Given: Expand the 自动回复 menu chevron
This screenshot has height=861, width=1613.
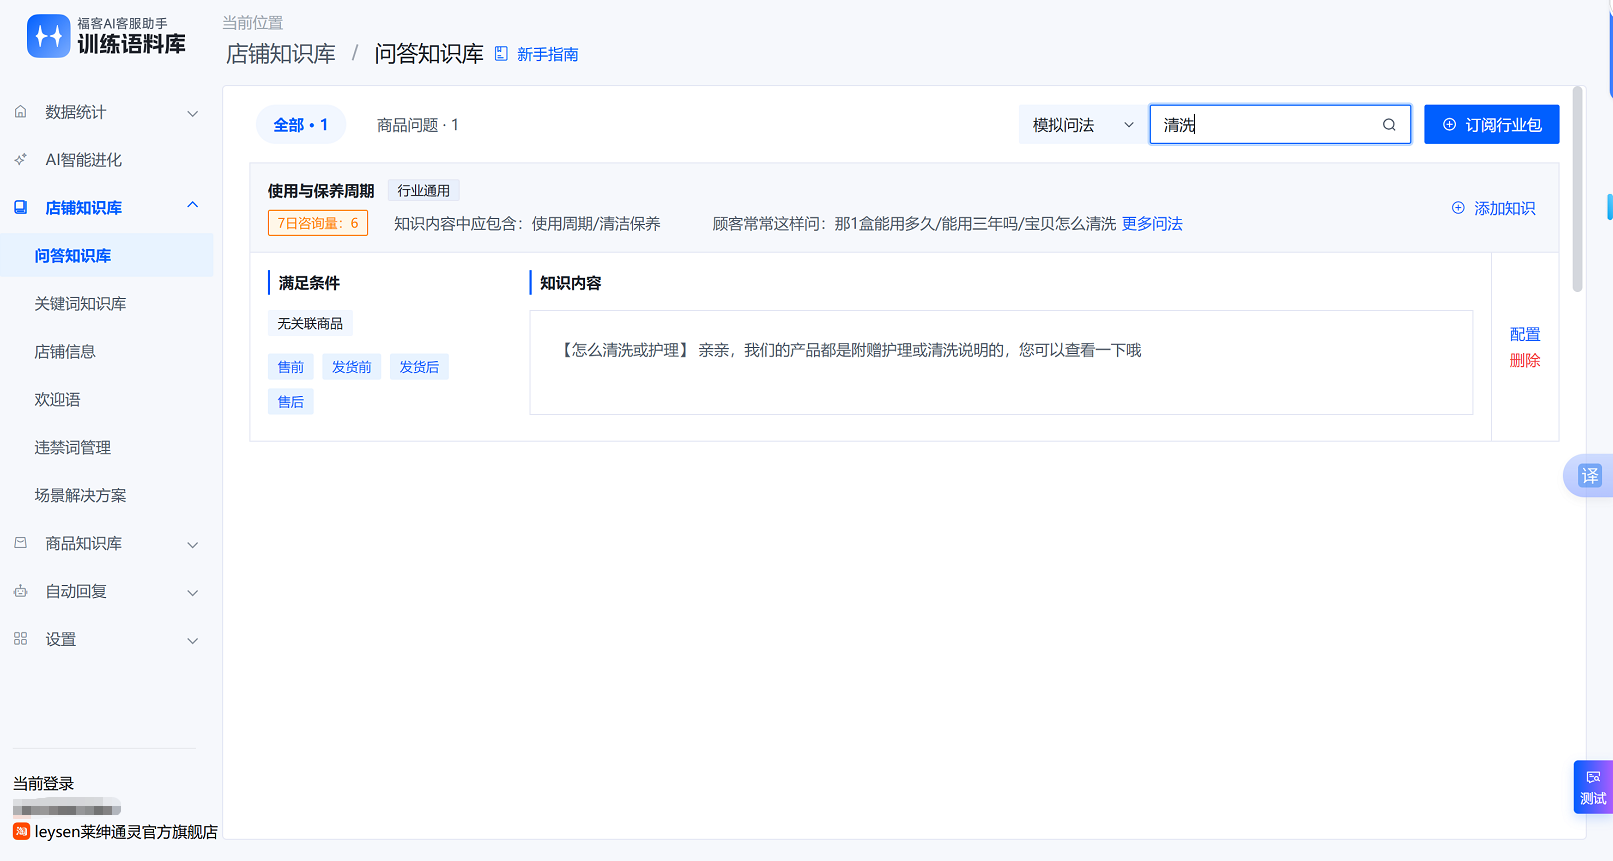Looking at the screenshot, I should [x=193, y=592].
